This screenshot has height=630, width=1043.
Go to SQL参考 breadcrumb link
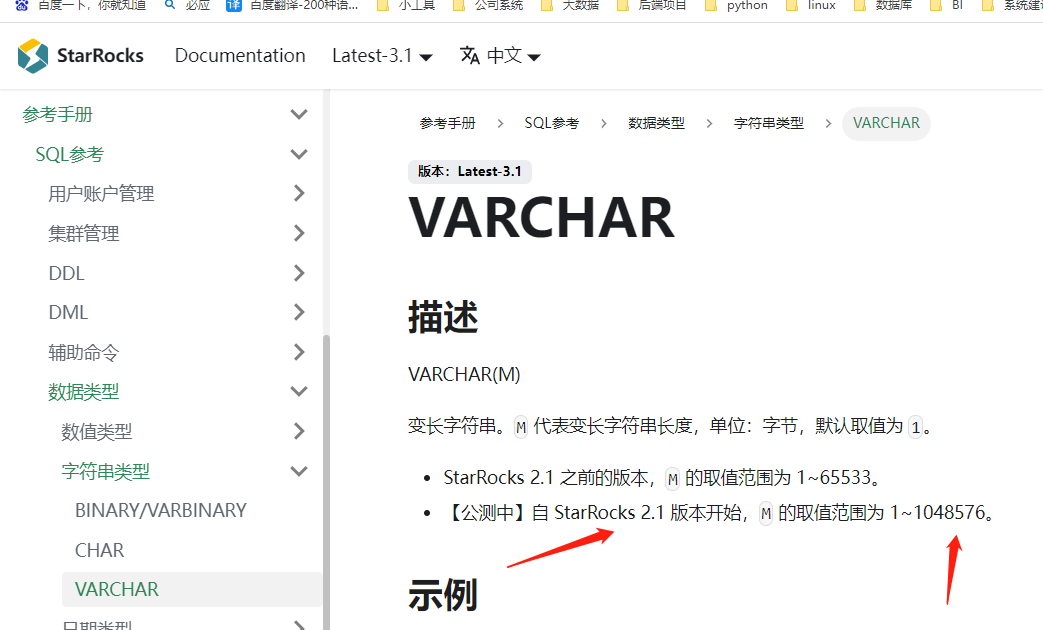click(x=551, y=123)
